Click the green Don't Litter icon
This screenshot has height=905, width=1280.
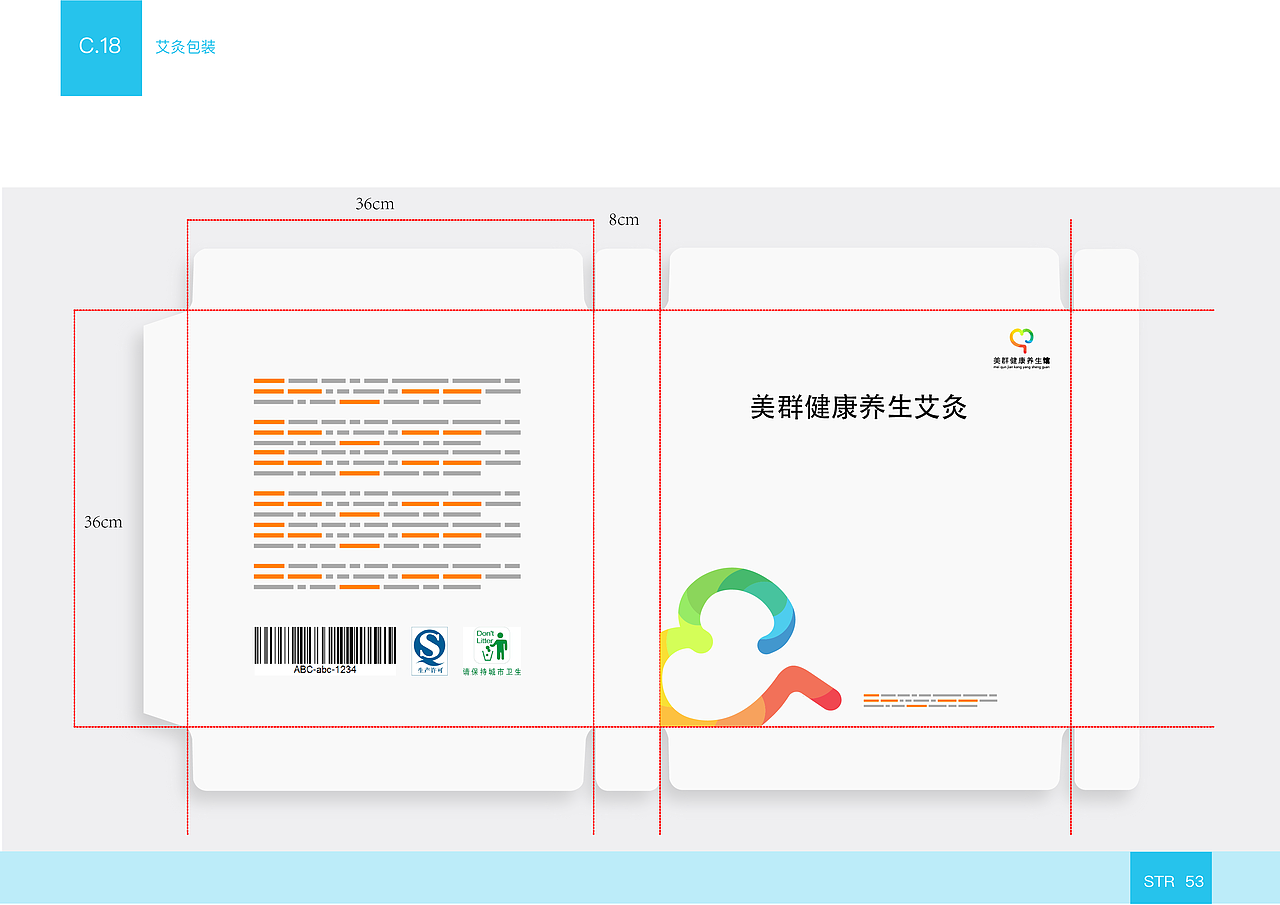(x=492, y=645)
